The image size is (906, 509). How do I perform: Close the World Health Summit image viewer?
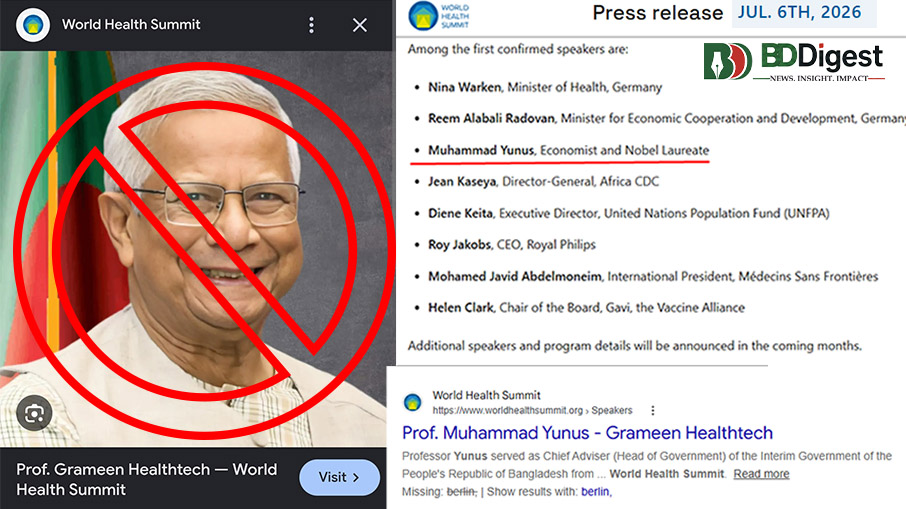(359, 25)
